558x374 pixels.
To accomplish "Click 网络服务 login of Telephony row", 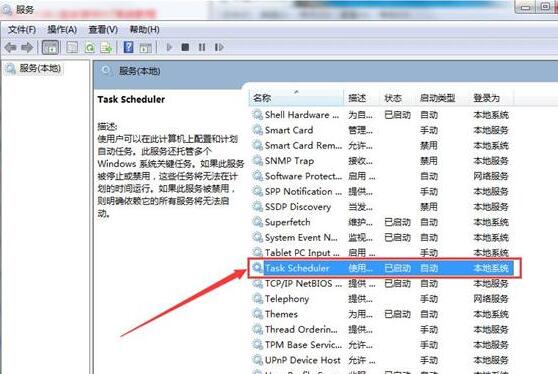I will (491, 299).
